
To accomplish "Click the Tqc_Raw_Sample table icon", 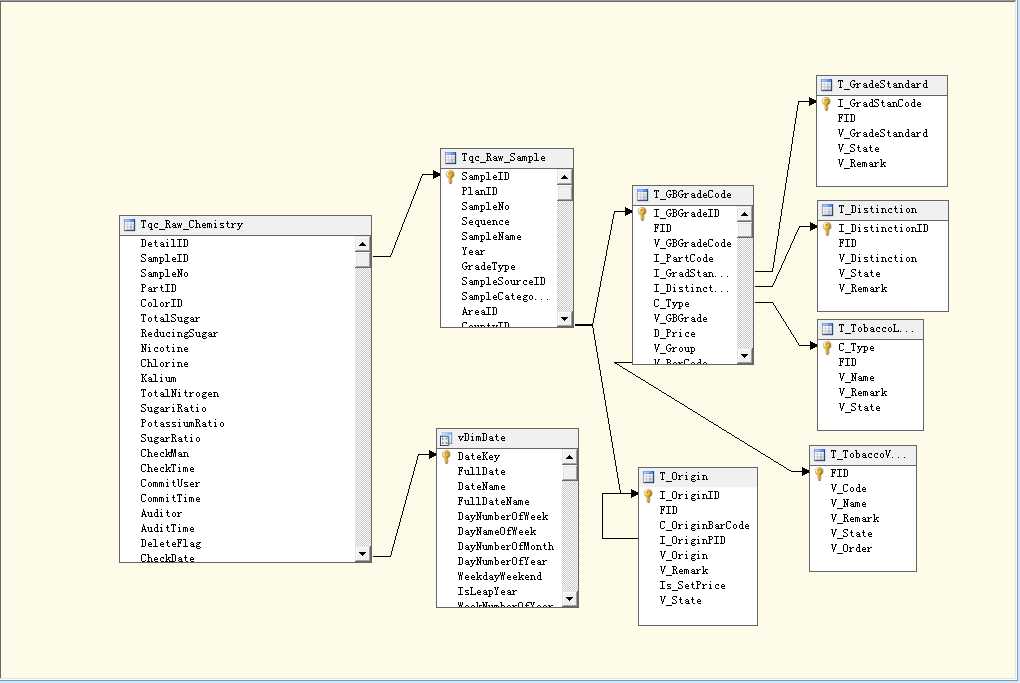I will click(x=450, y=158).
